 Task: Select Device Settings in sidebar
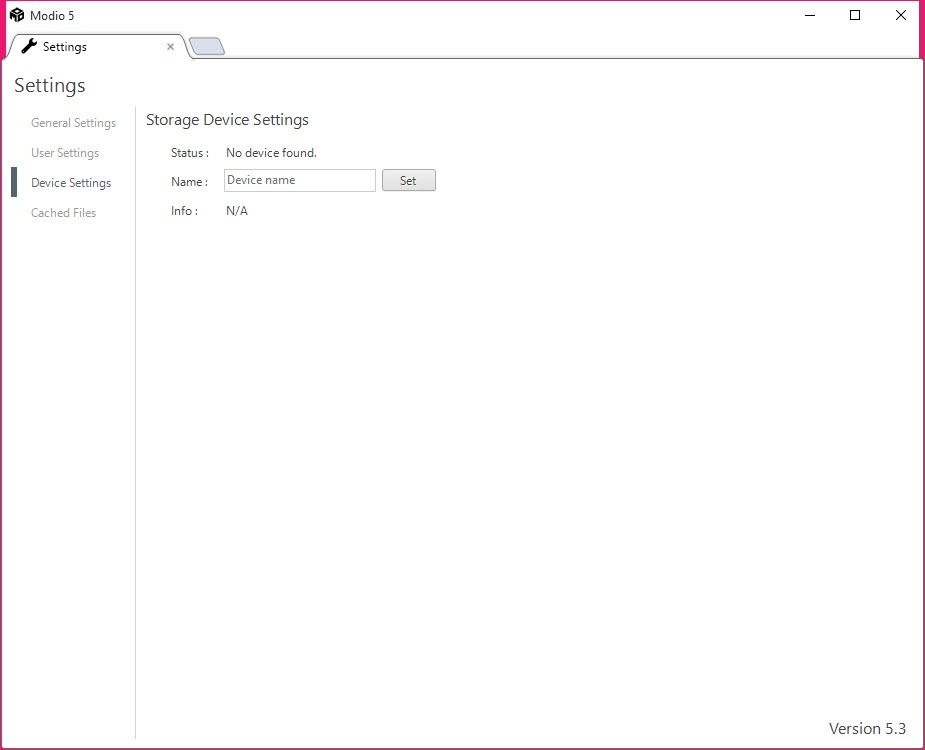71,183
